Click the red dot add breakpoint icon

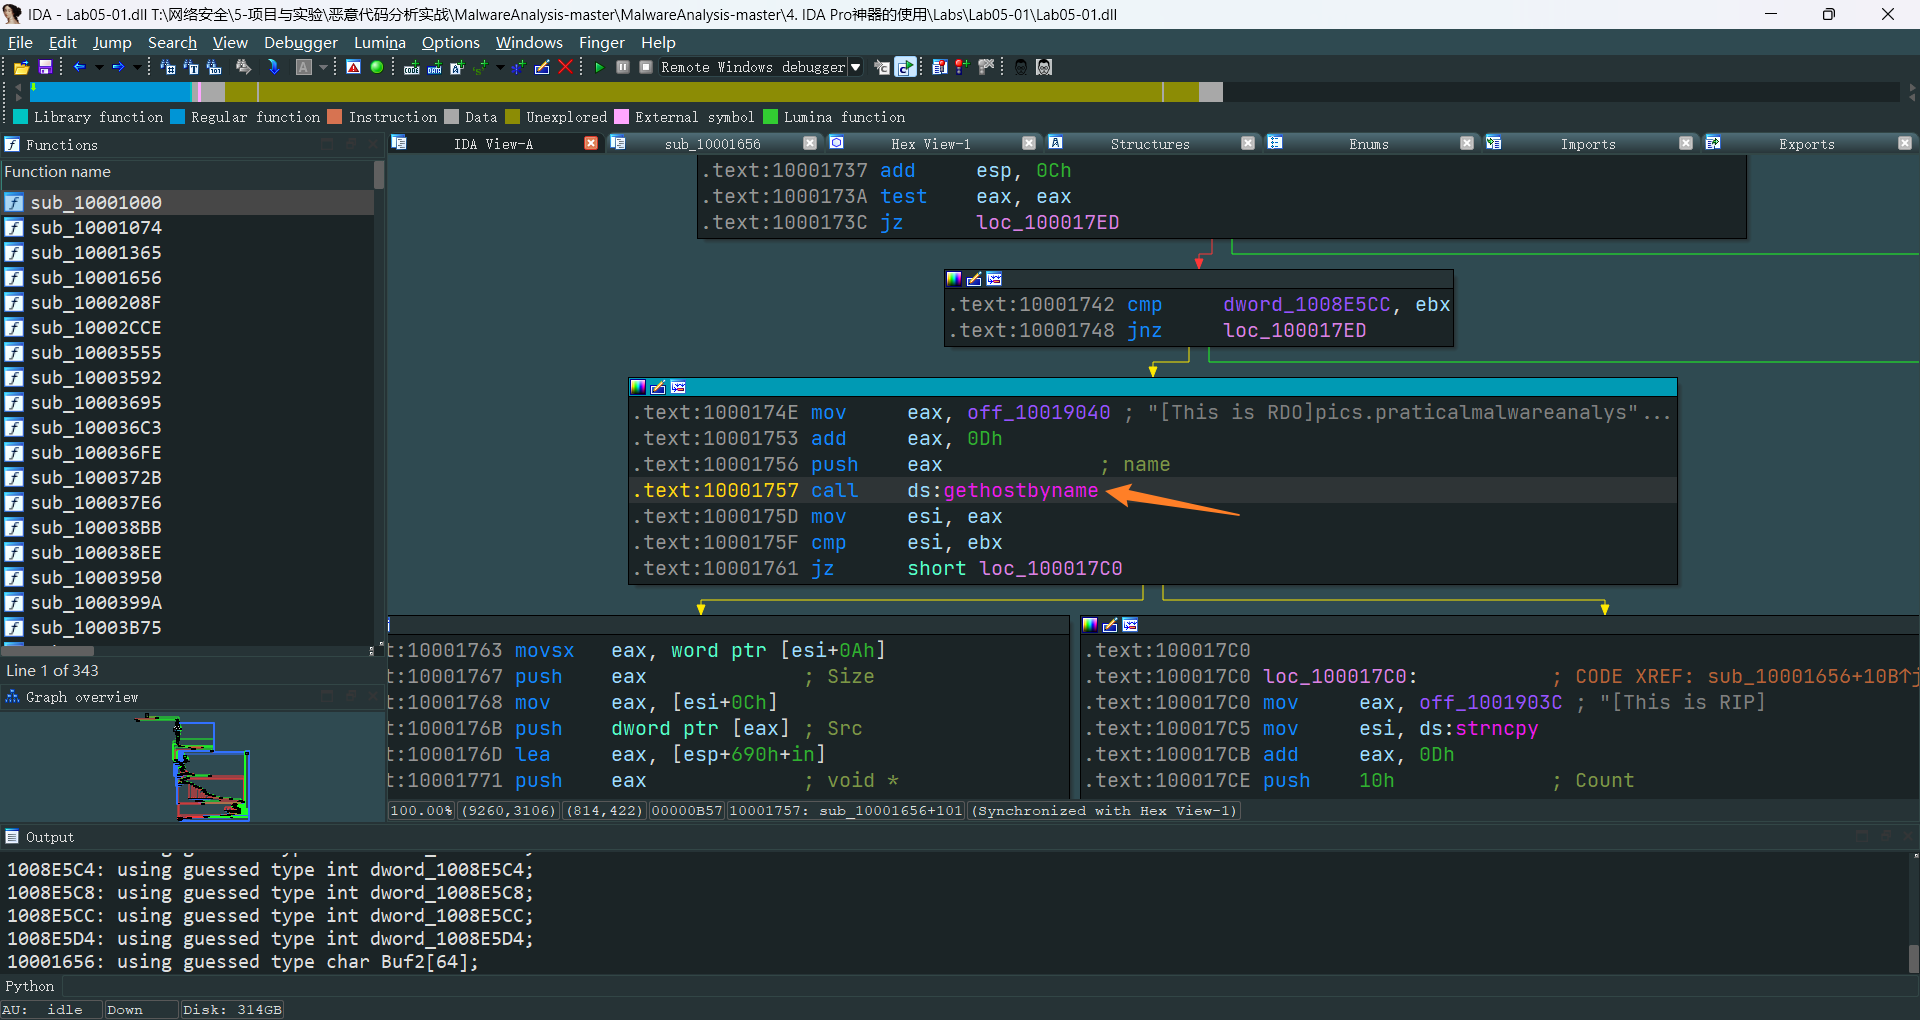tap(962, 67)
